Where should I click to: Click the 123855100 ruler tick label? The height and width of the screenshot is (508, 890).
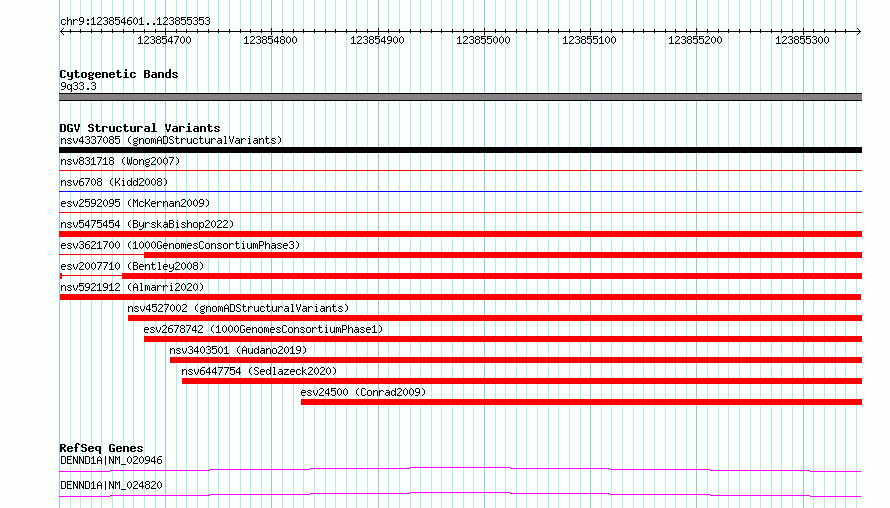pos(589,40)
